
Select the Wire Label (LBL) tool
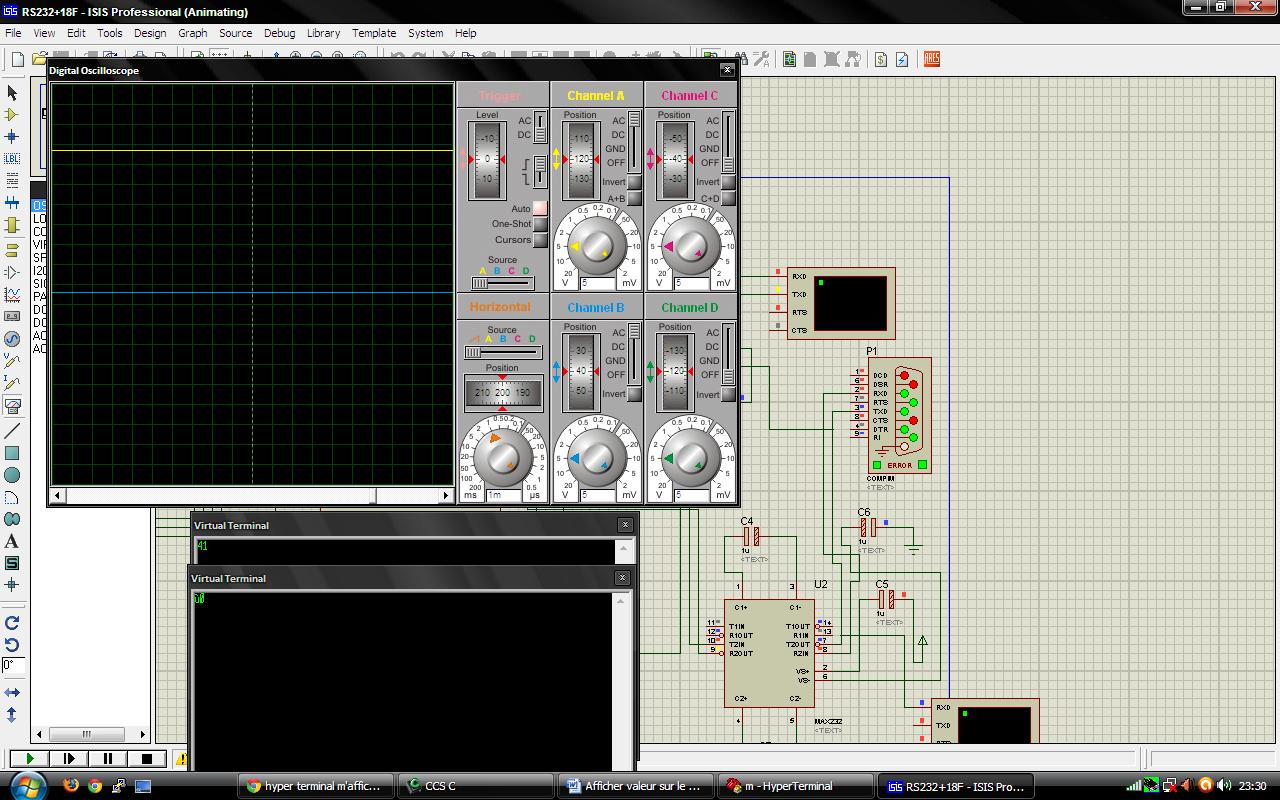[12, 159]
